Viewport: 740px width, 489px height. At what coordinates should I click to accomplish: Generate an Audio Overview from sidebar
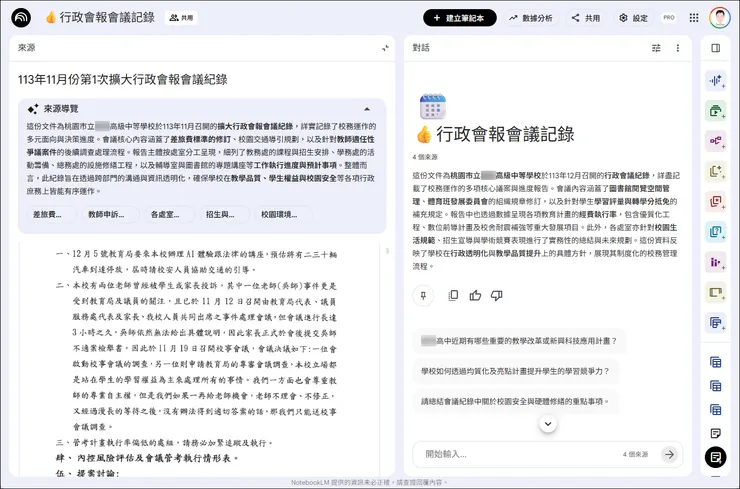pos(715,81)
